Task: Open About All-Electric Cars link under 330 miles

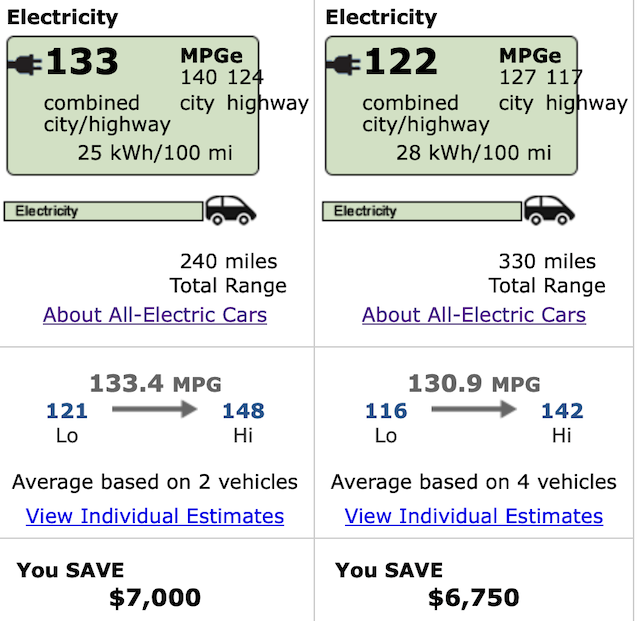Action: tap(474, 315)
